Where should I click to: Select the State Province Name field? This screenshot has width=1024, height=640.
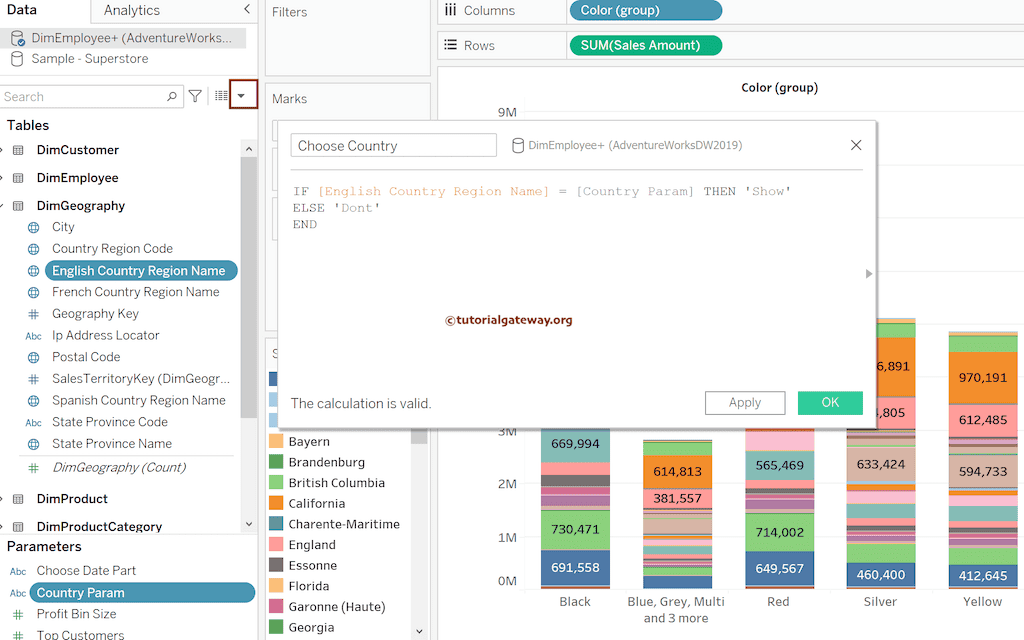click(x=112, y=444)
